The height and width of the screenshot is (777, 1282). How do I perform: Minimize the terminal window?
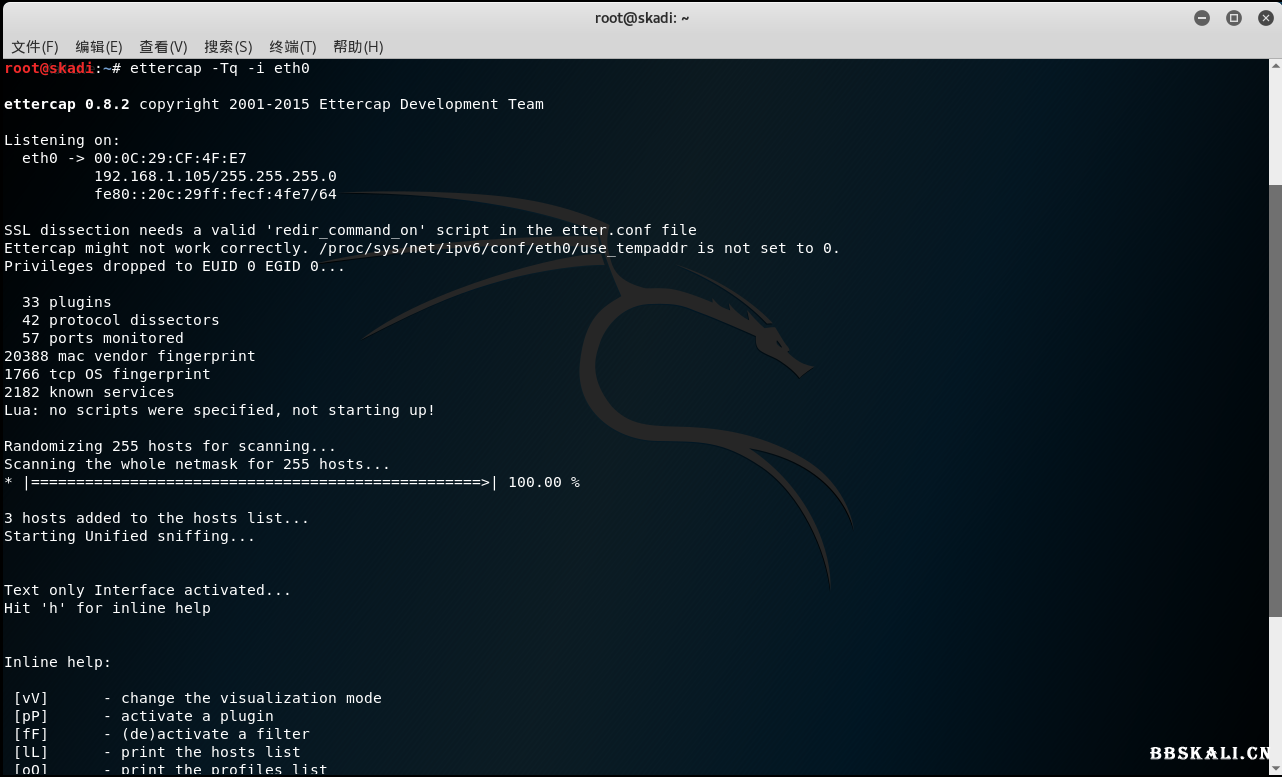(1202, 18)
